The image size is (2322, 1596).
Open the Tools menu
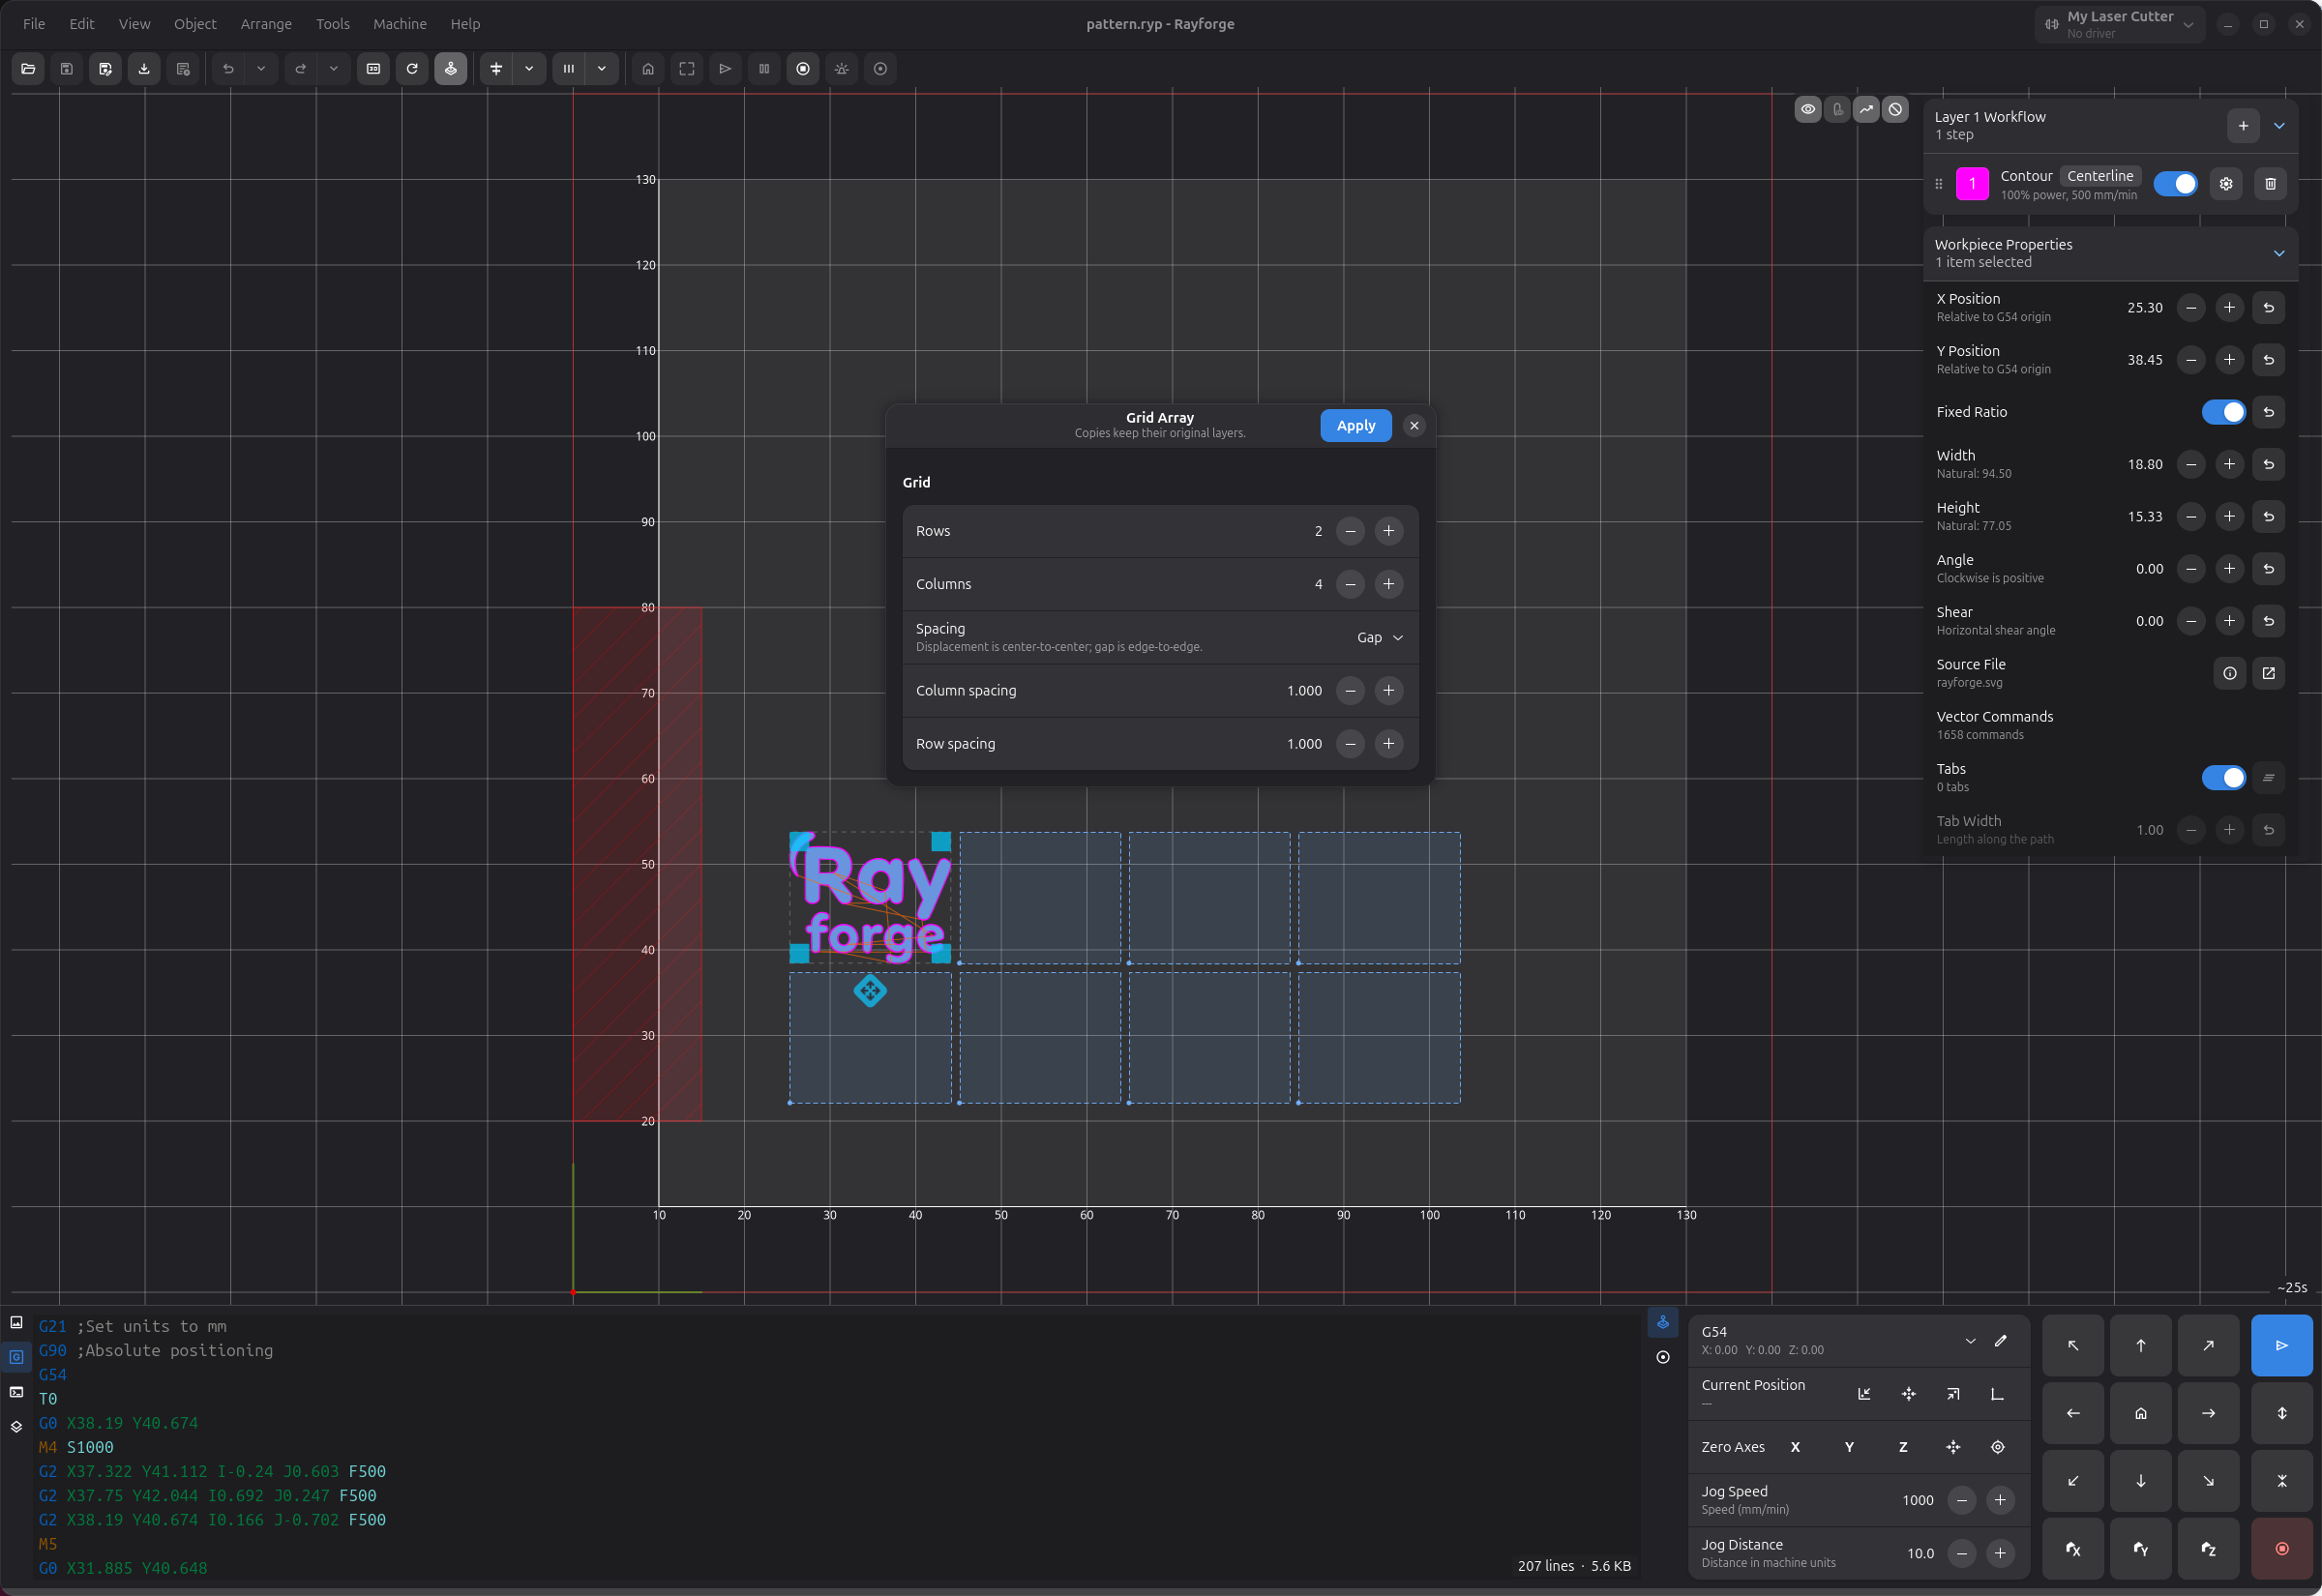click(333, 24)
